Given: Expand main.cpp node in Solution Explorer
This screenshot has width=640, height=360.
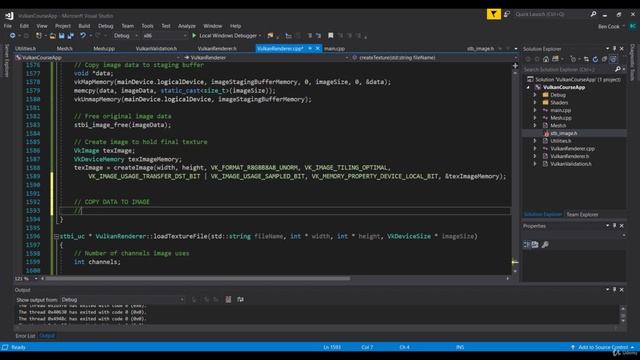Looking at the screenshot, I should pyautogui.click(x=535, y=110).
